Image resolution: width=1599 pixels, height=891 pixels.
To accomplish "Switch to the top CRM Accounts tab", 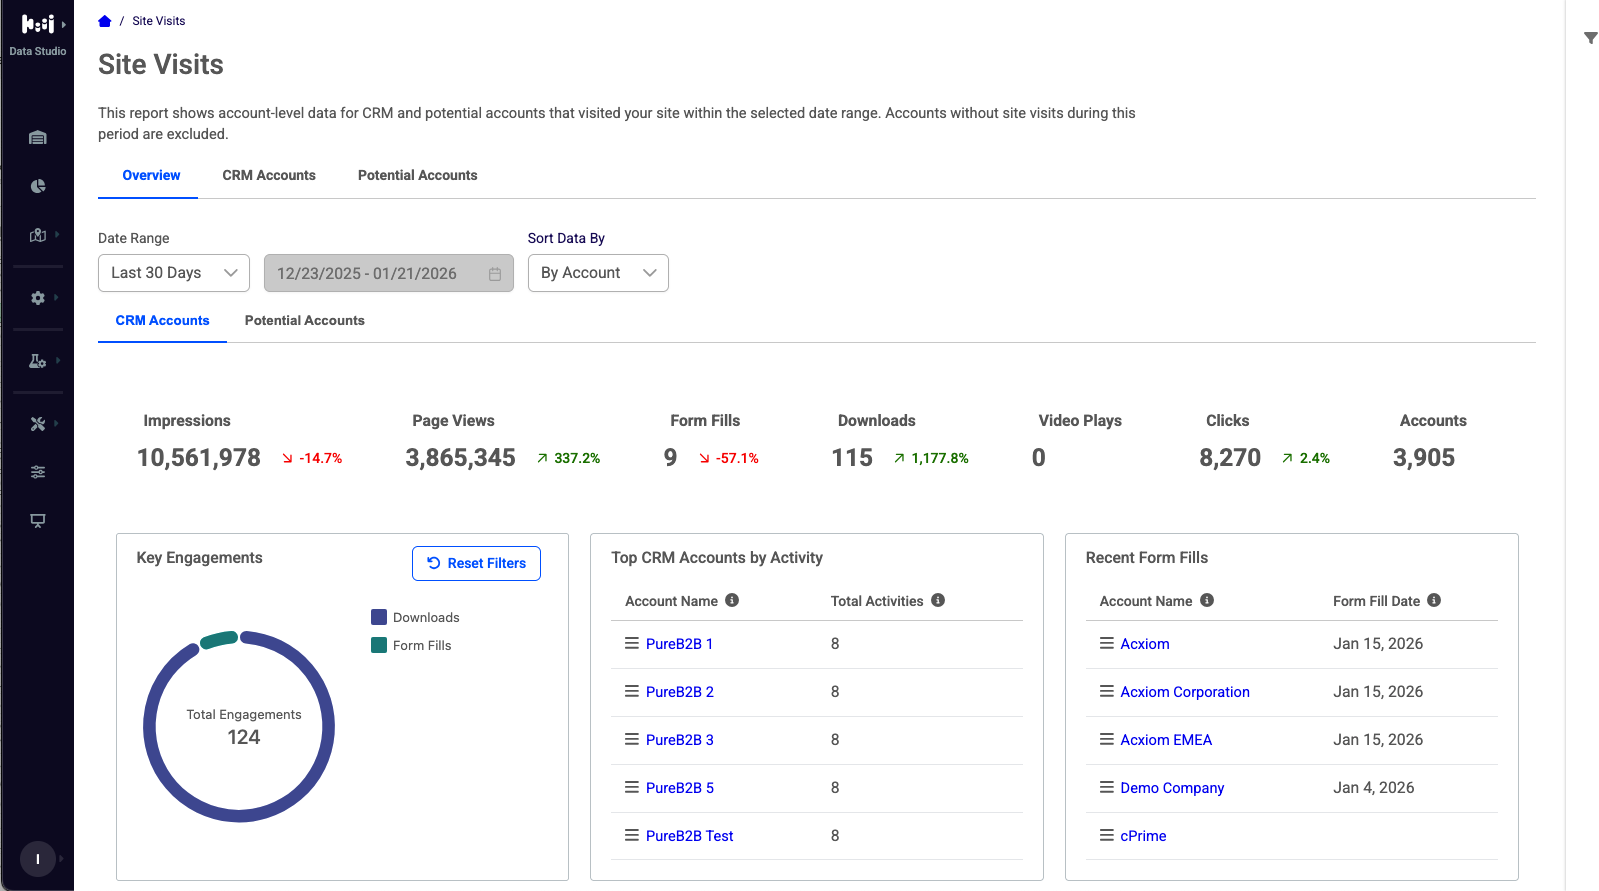I will (269, 175).
